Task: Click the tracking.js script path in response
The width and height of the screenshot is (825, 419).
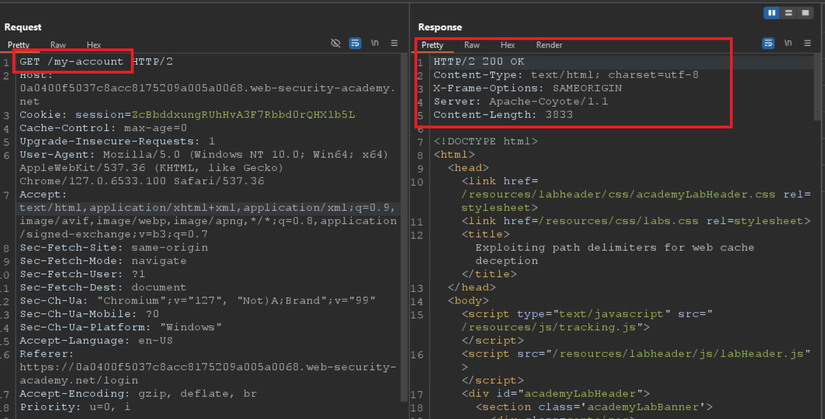Action: 551,327
